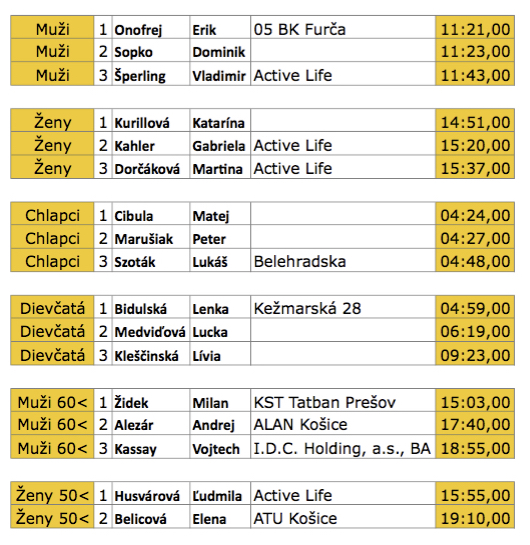Click the Medviďová surname cell

[151, 330]
